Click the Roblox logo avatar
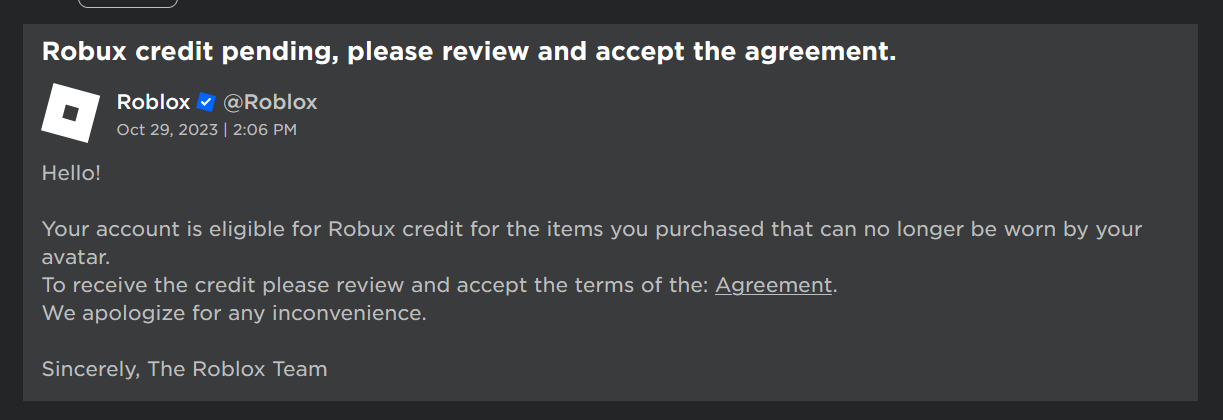 point(70,113)
